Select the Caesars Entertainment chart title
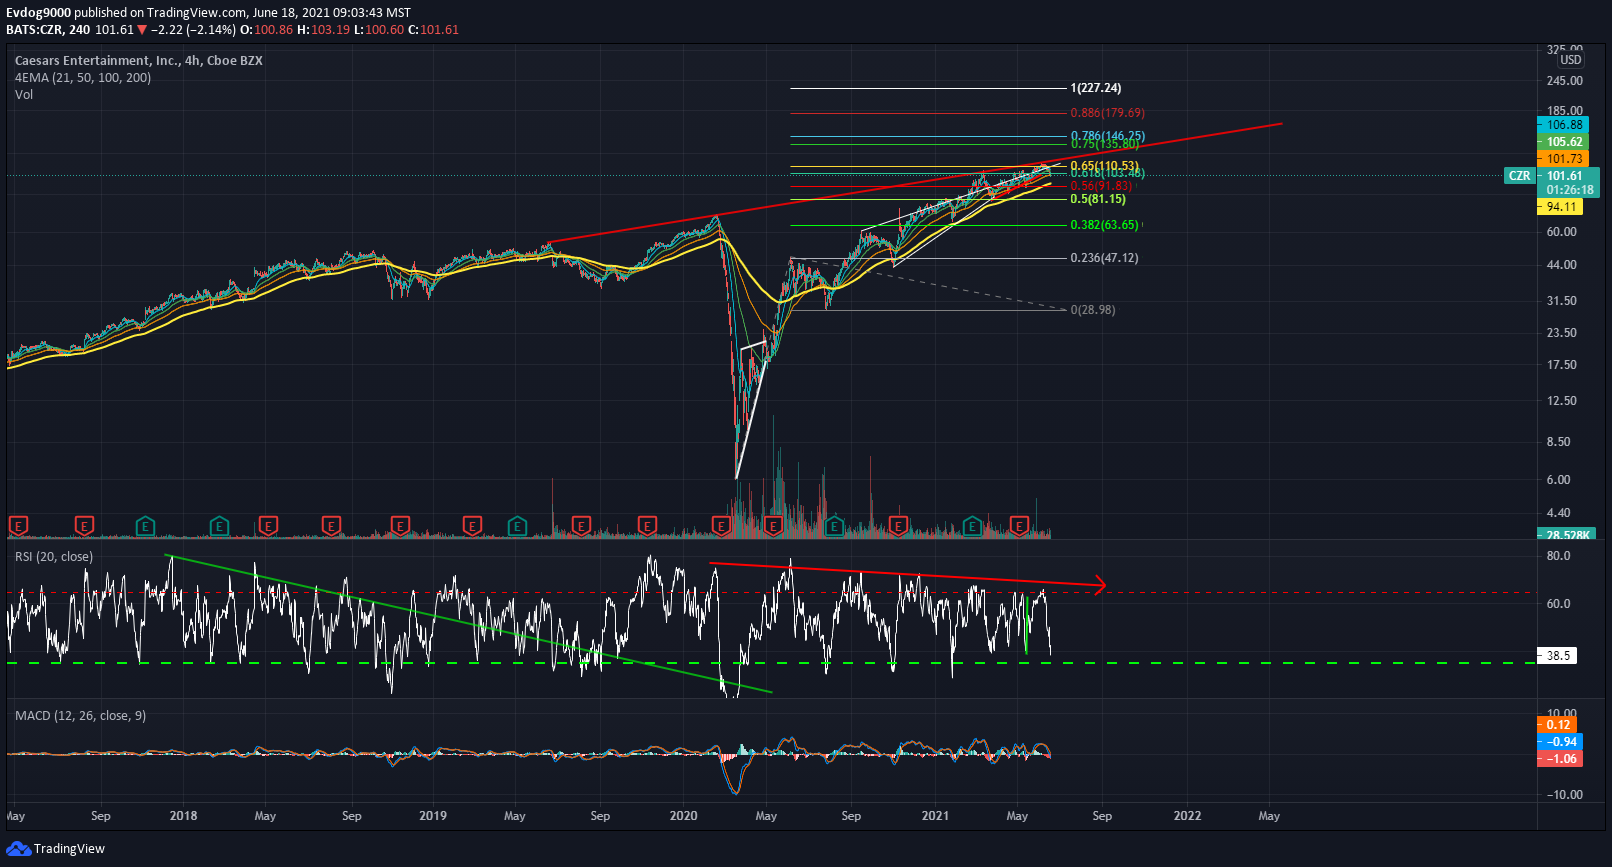 click(x=139, y=61)
